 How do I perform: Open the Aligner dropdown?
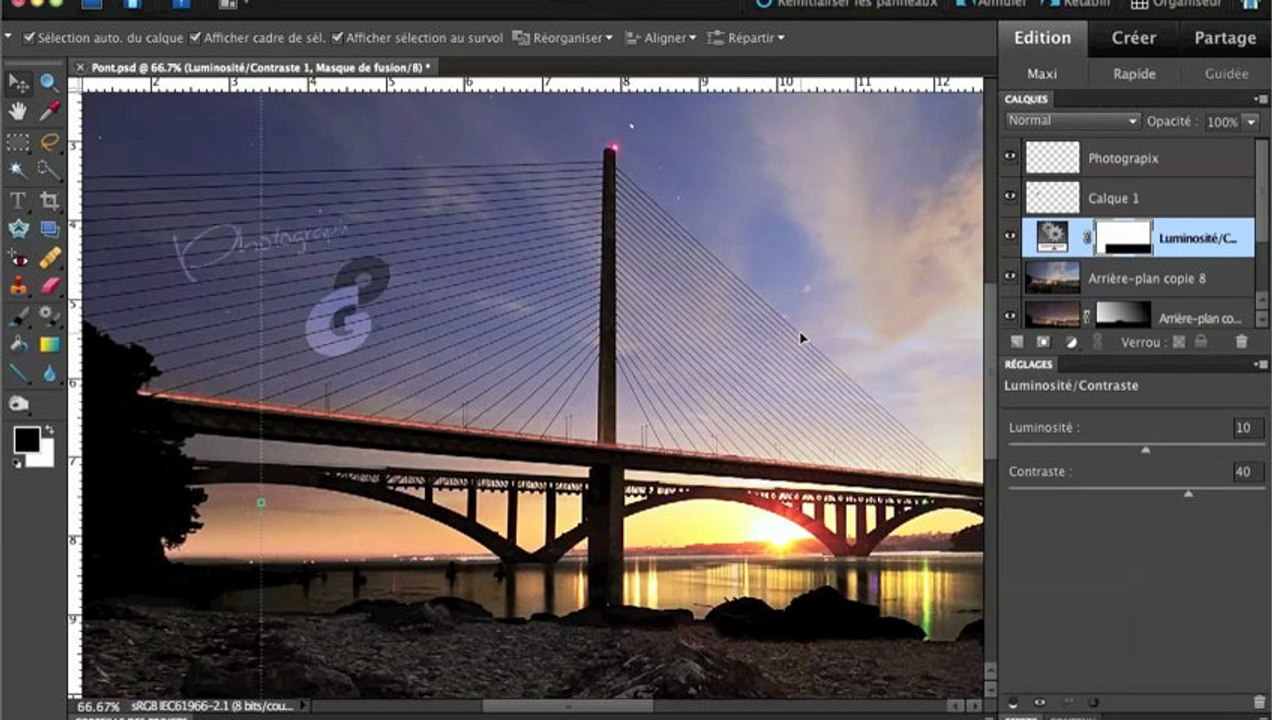(660, 38)
